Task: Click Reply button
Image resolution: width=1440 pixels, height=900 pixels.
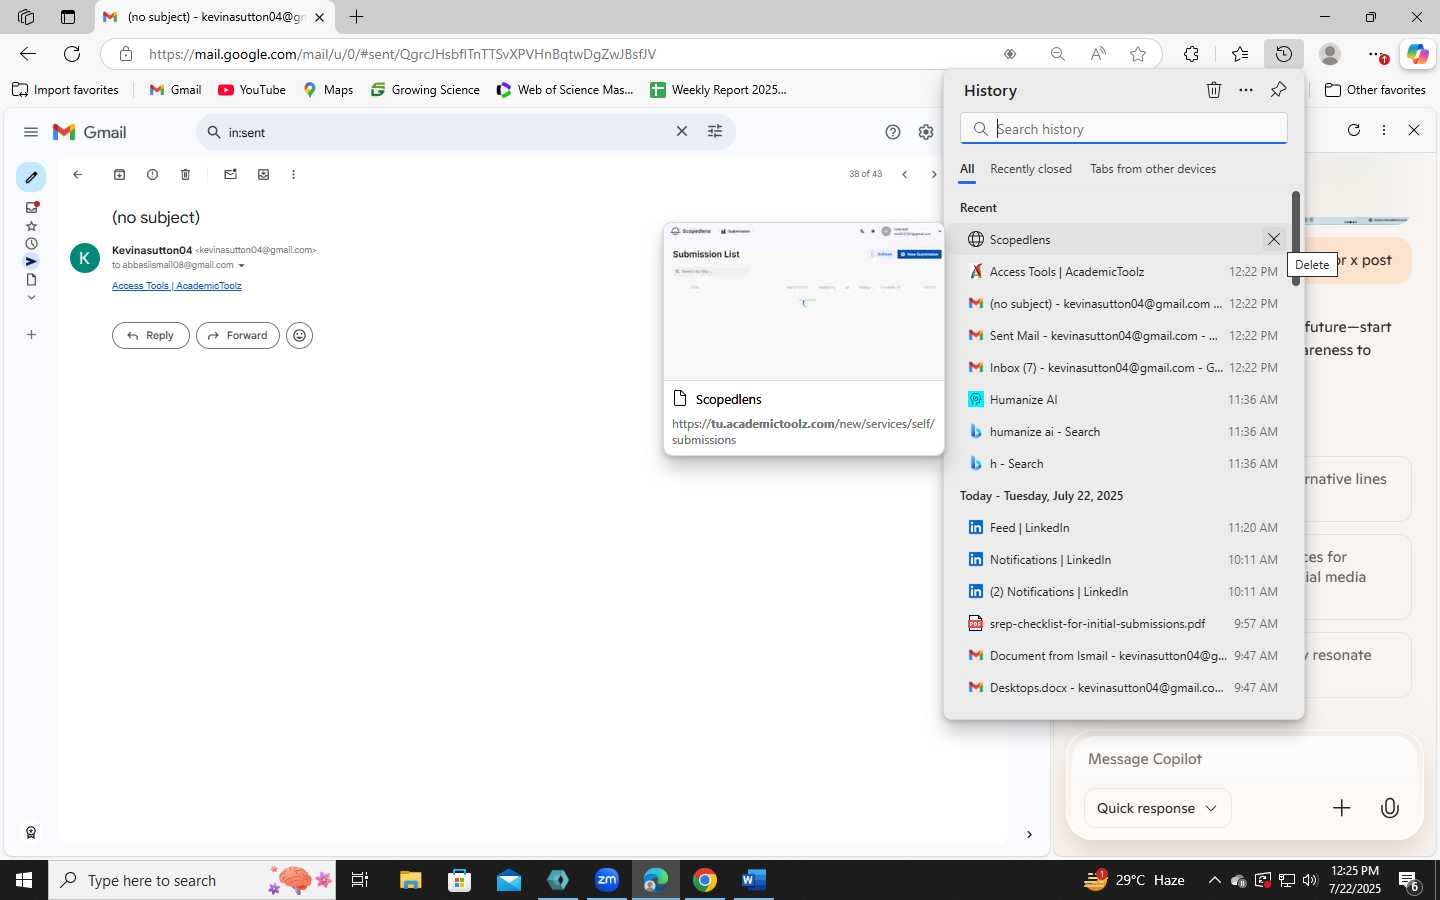Action: (151, 336)
